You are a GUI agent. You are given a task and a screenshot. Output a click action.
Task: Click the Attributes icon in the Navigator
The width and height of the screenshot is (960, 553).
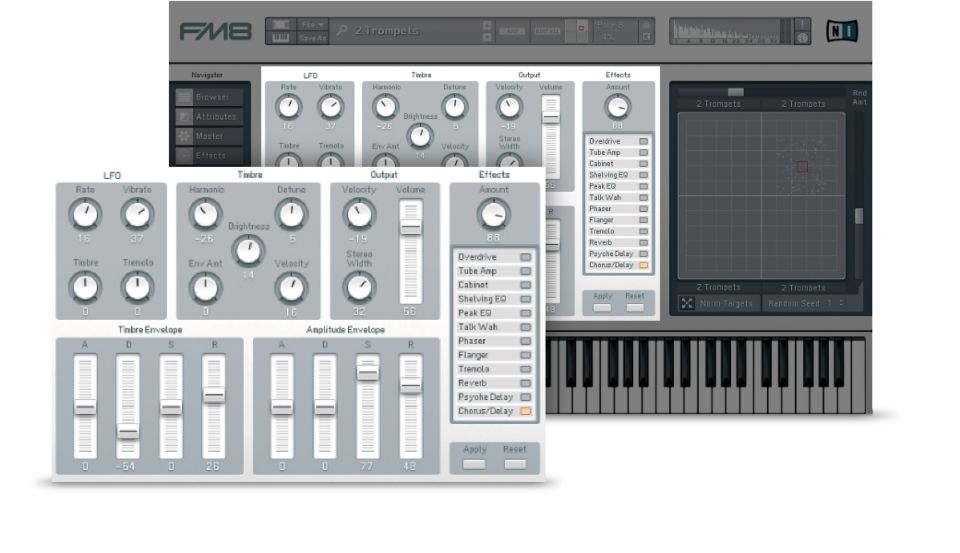[x=184, y=116]
